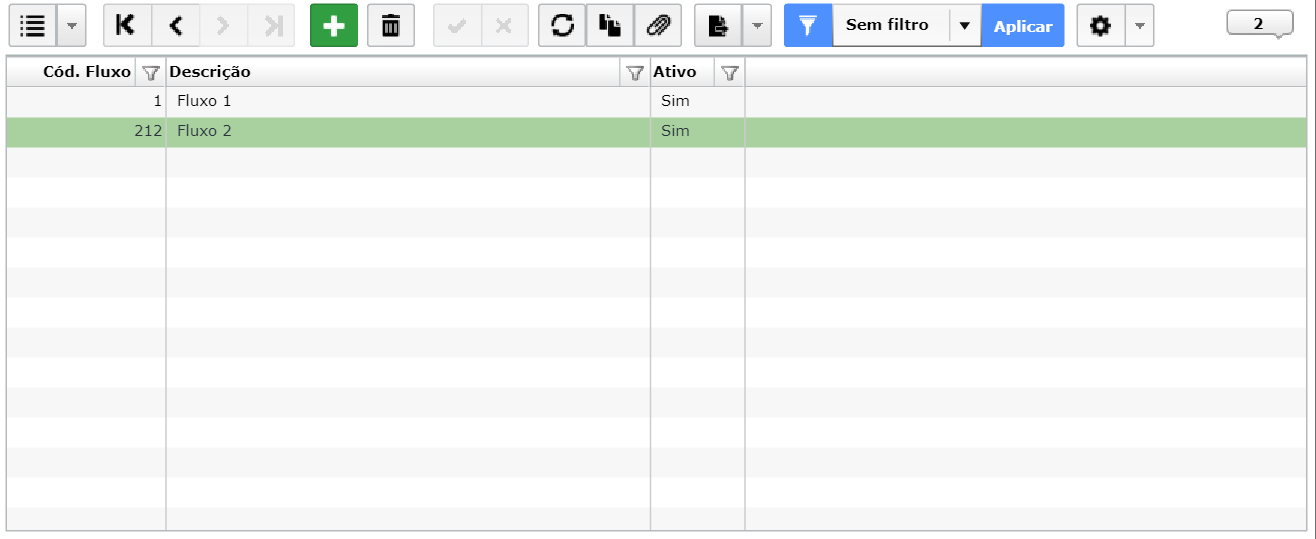Go to the last record
The image size is (1316, 539).
click(x=271, y=26)
